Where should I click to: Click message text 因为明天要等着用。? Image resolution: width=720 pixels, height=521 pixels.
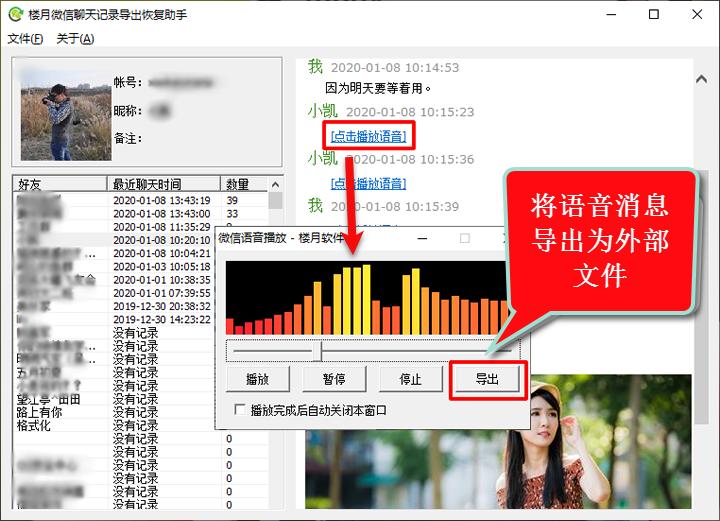click(x=378, y=88)
